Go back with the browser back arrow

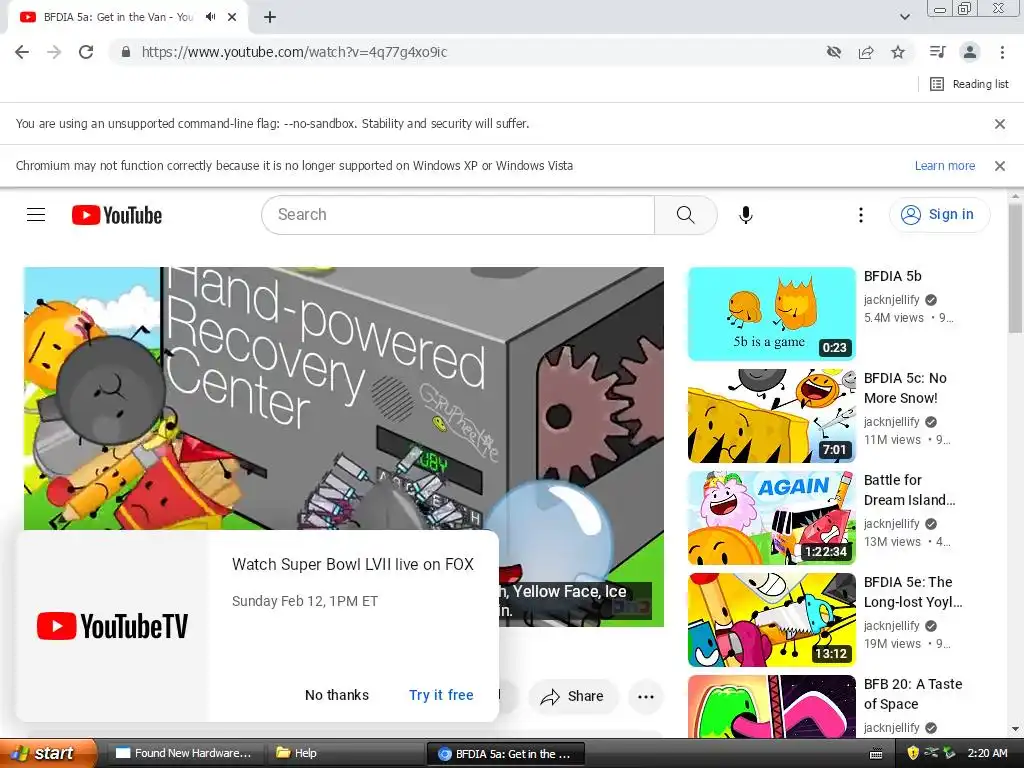click(x=22, y=52)
